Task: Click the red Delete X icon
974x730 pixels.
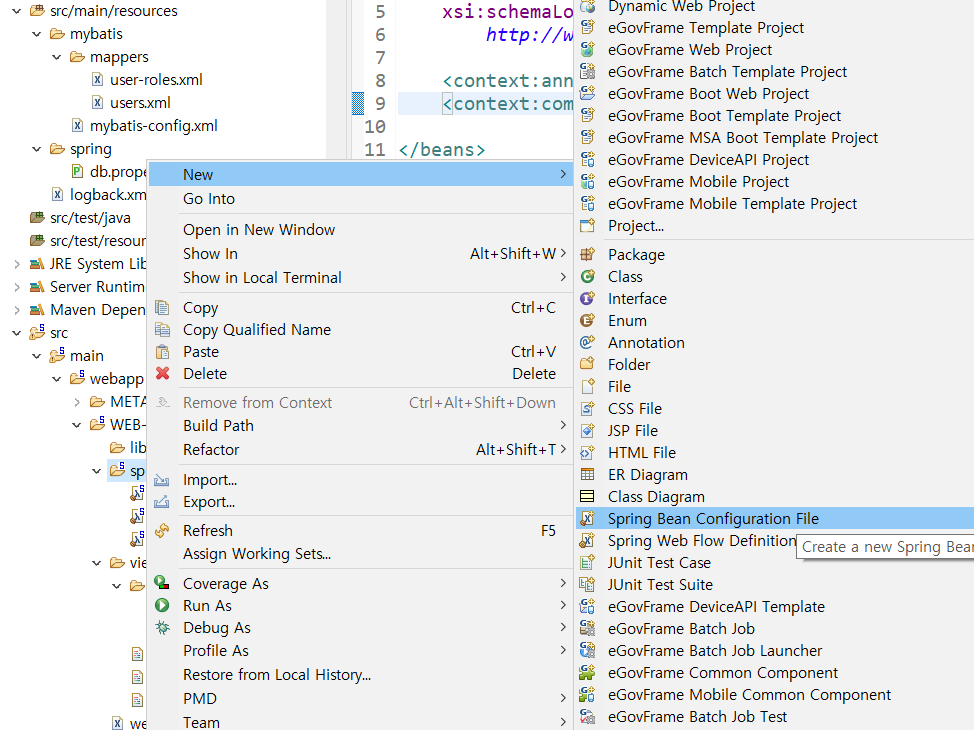Action: [162, 373]
